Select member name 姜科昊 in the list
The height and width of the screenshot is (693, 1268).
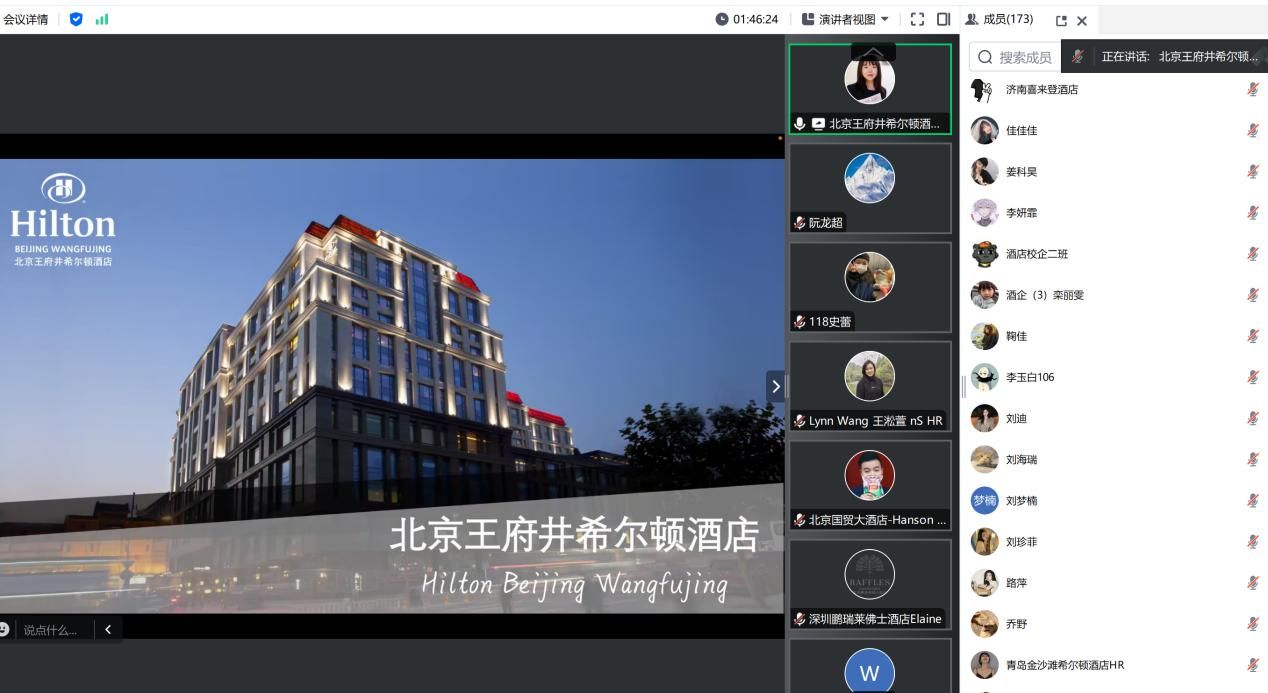click(x=1021, y=172)
